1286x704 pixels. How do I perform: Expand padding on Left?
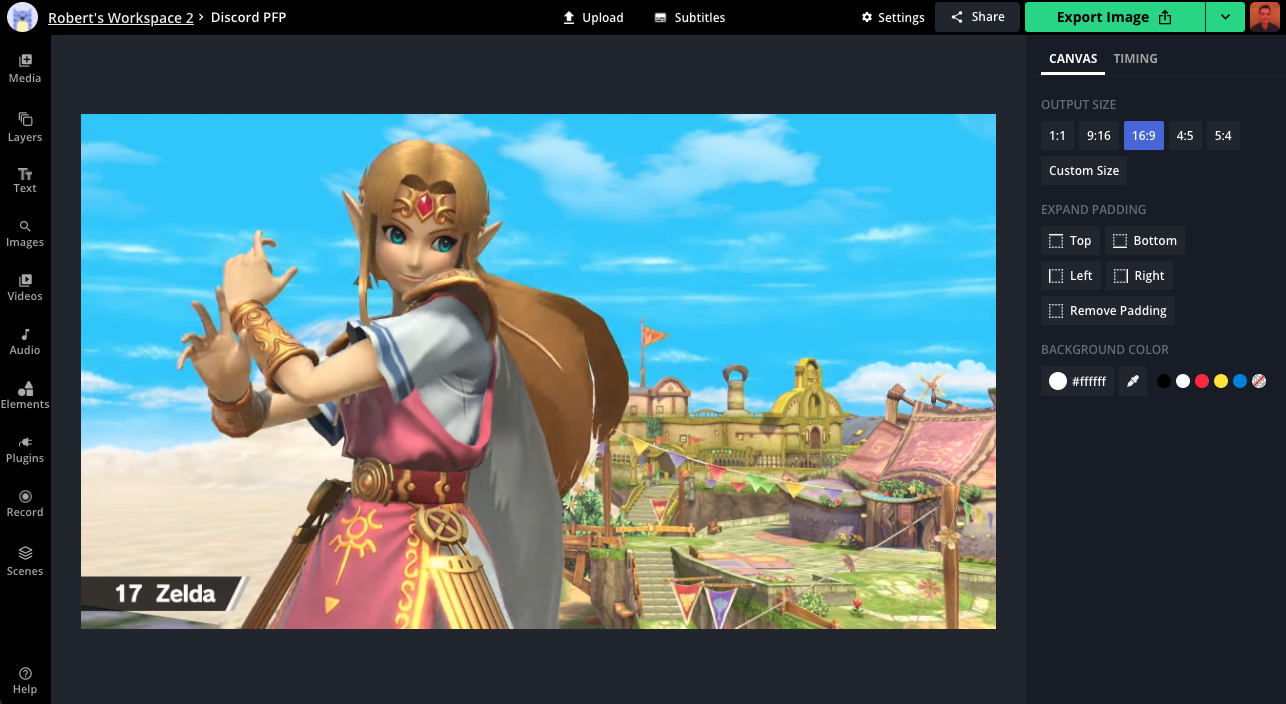(x=1070, y=276)
